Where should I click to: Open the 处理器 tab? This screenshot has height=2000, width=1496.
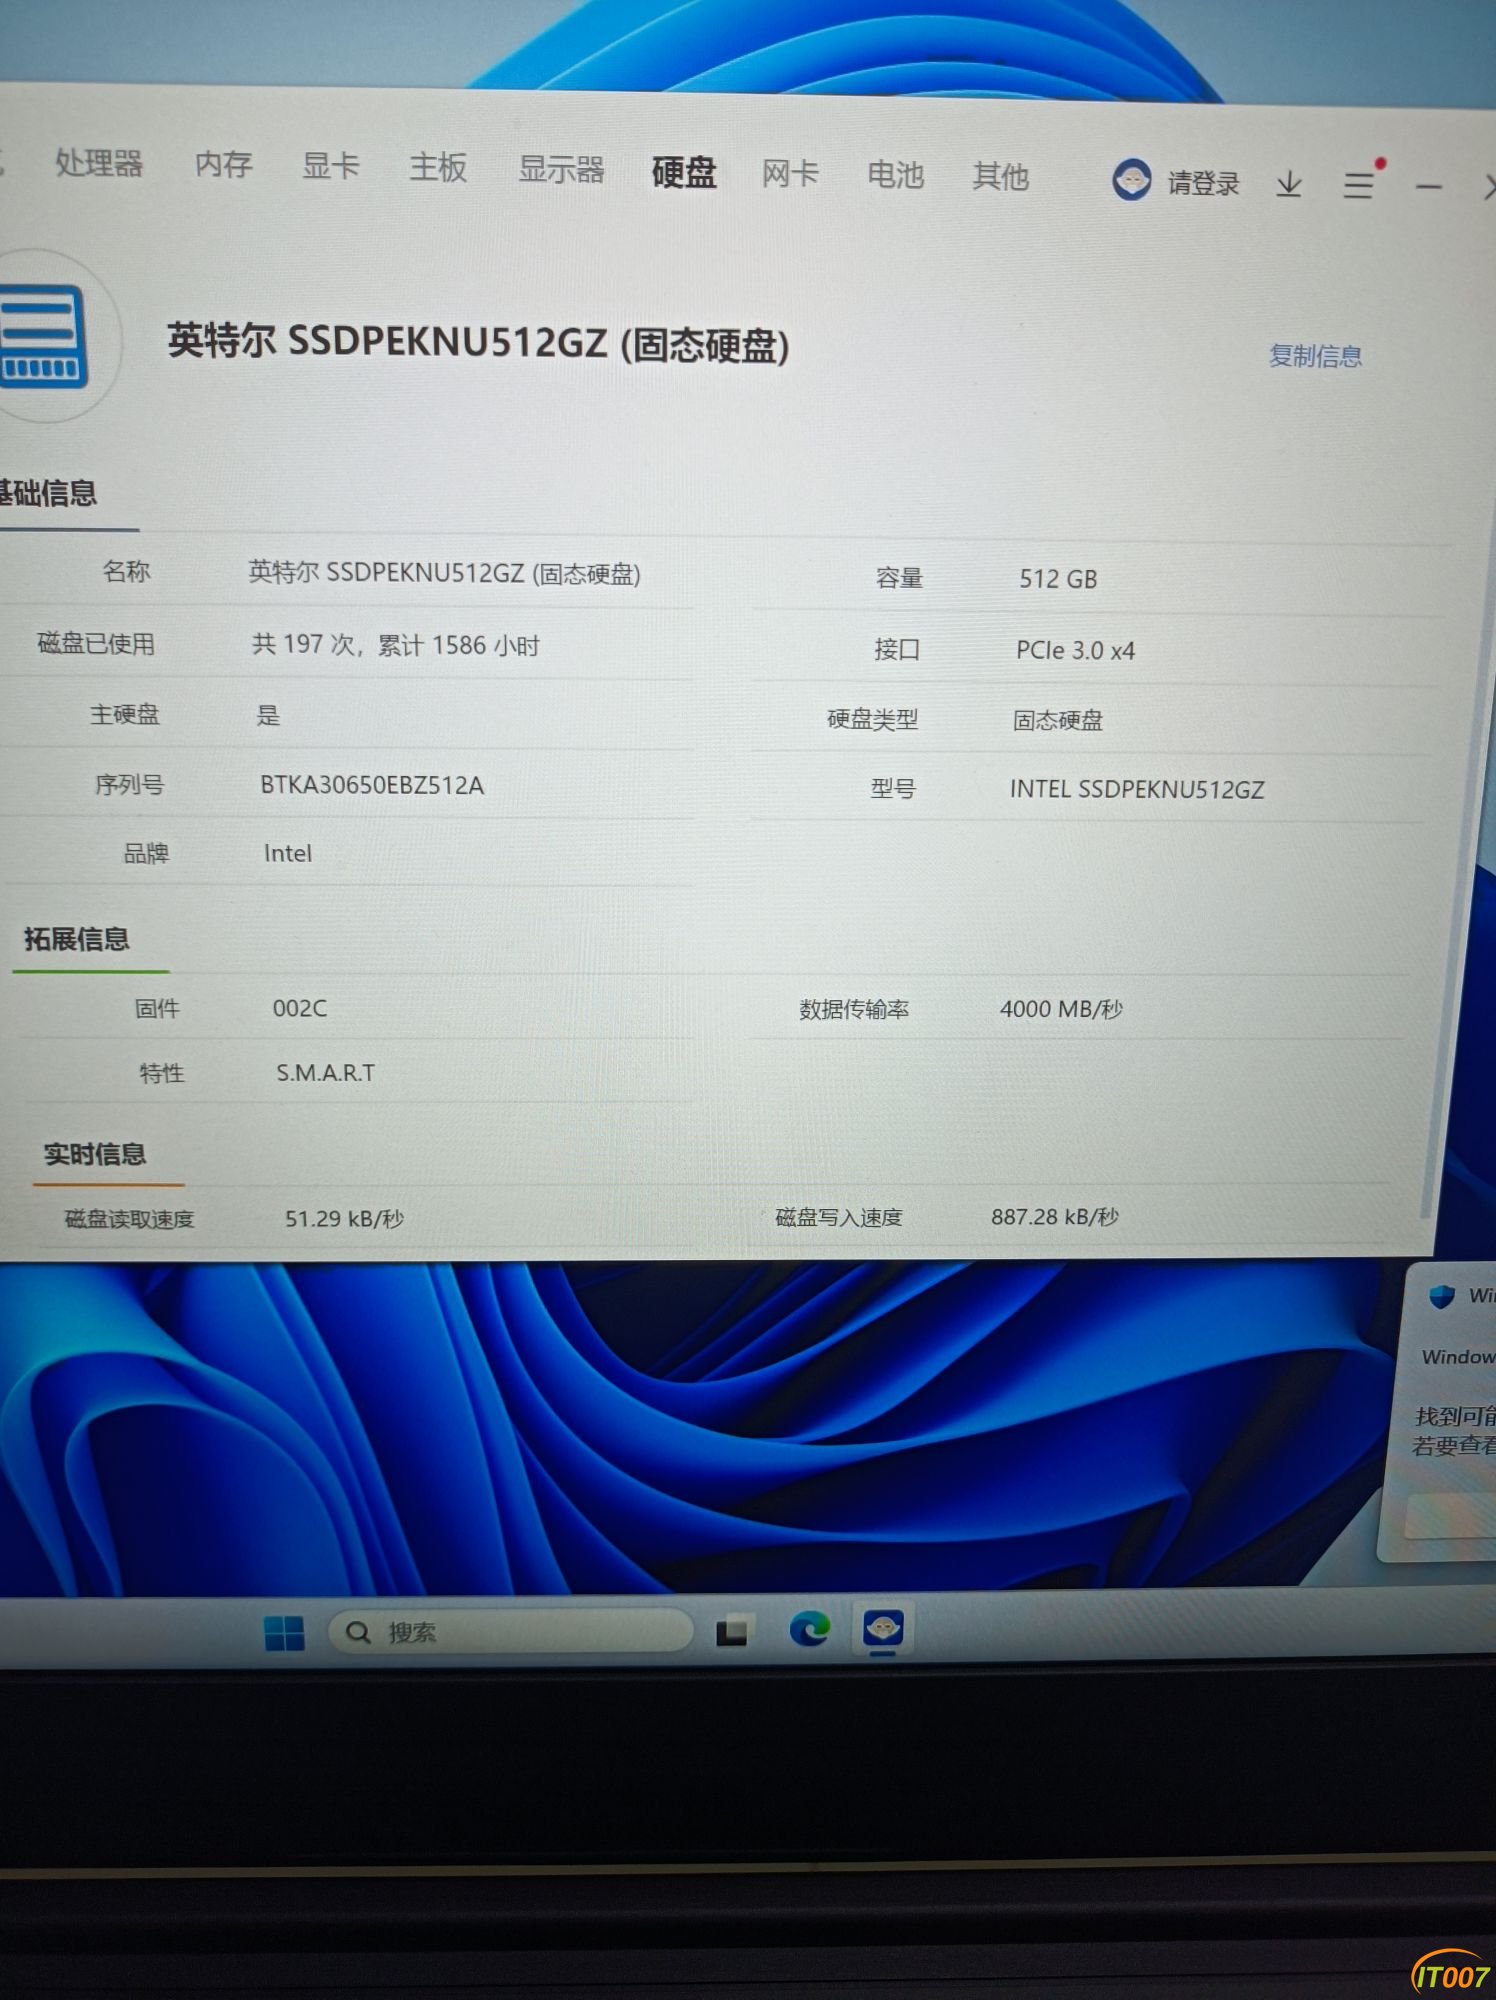point(98,163)
